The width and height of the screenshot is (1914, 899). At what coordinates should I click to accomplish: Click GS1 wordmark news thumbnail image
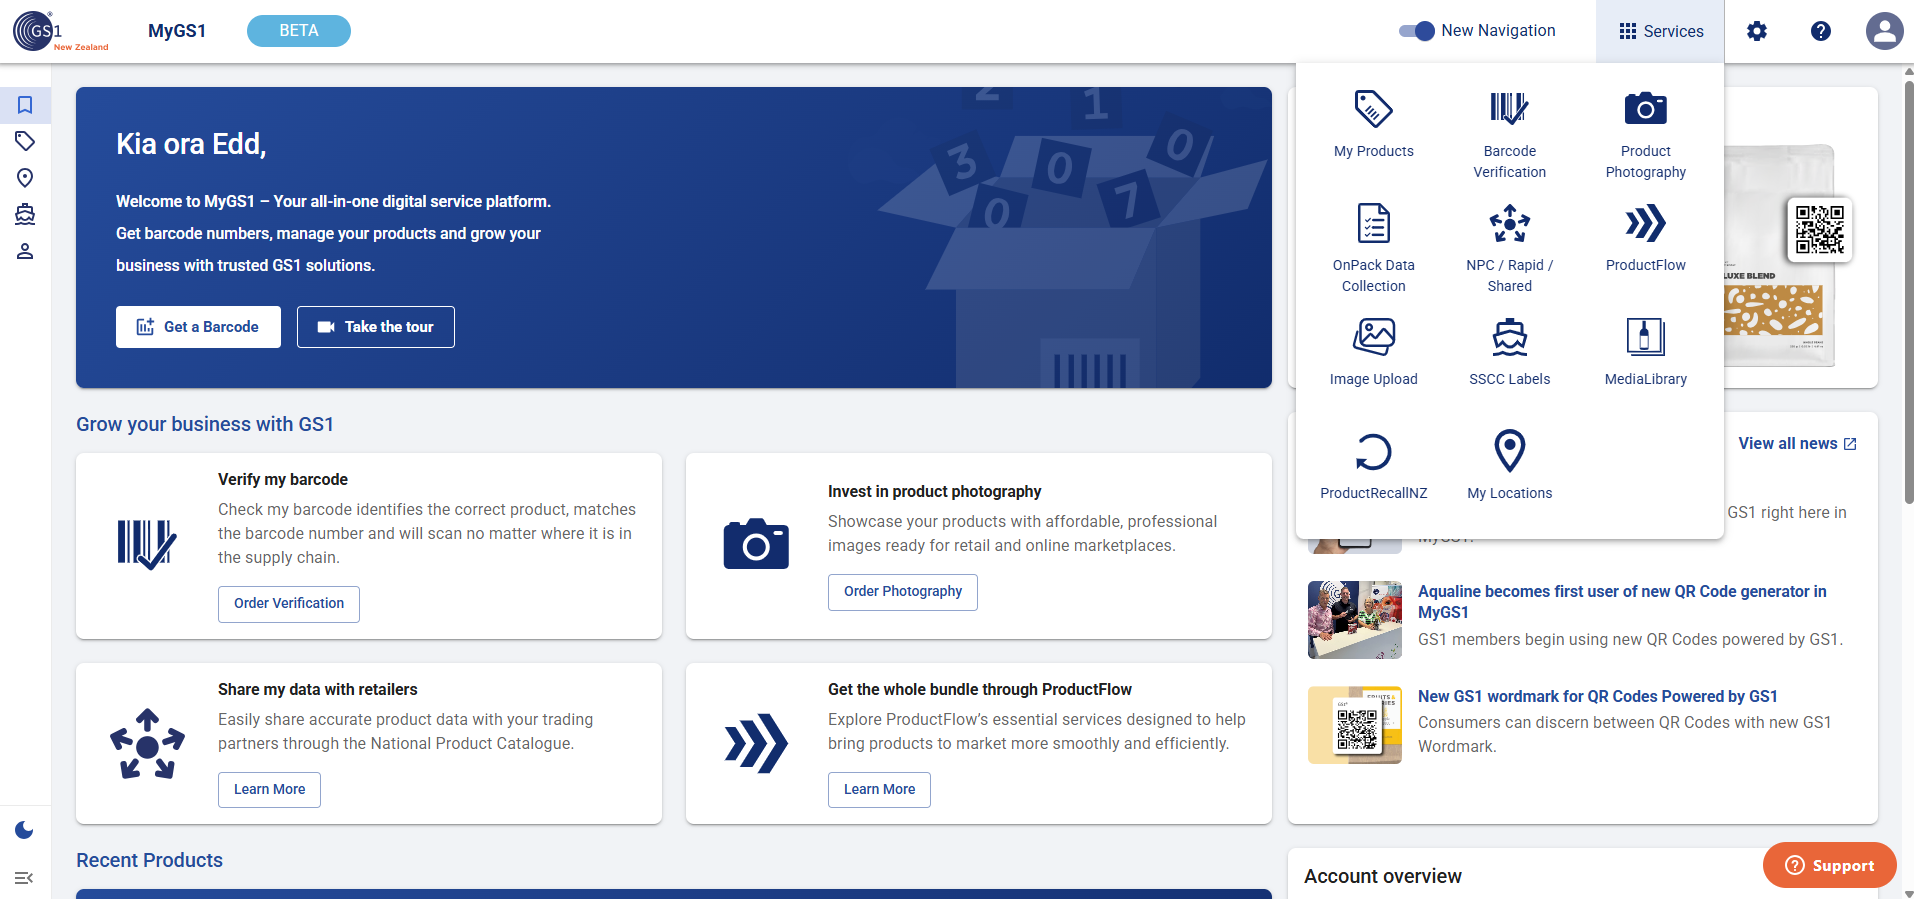click(1355, 725)
